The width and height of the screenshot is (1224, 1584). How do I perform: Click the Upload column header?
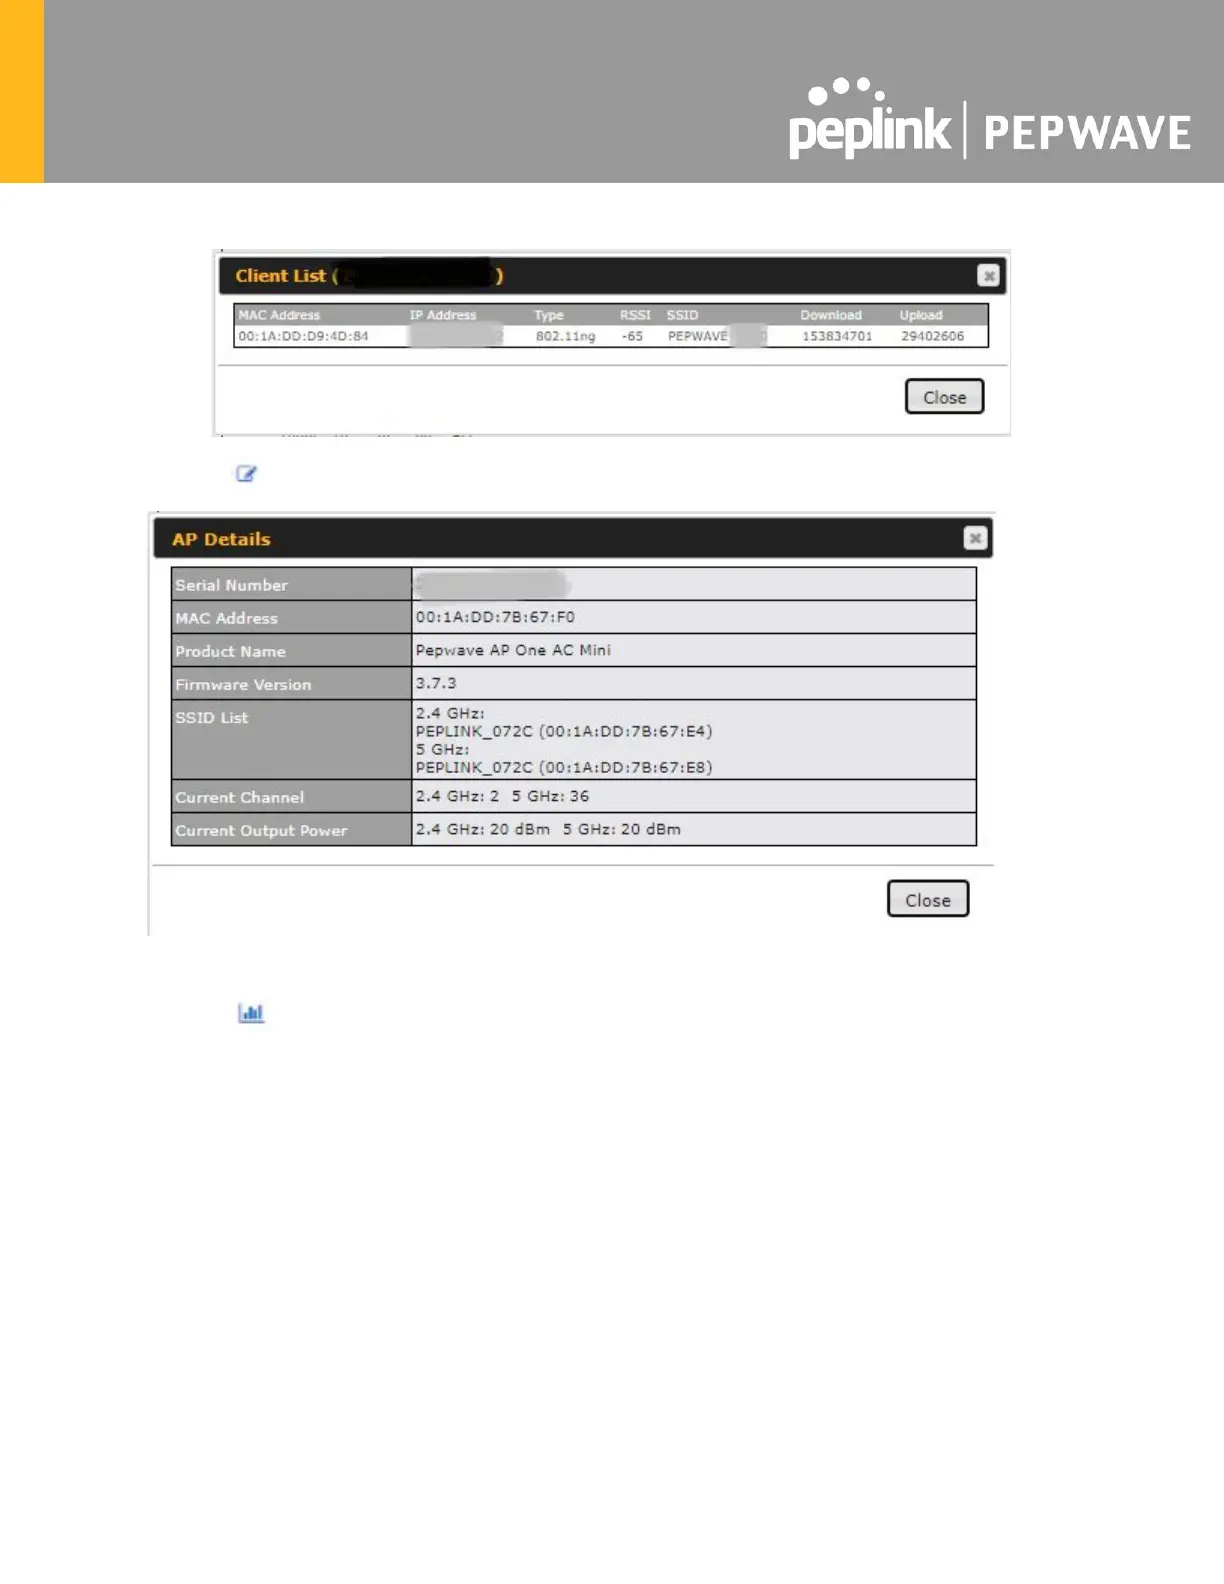pos(921,315)
